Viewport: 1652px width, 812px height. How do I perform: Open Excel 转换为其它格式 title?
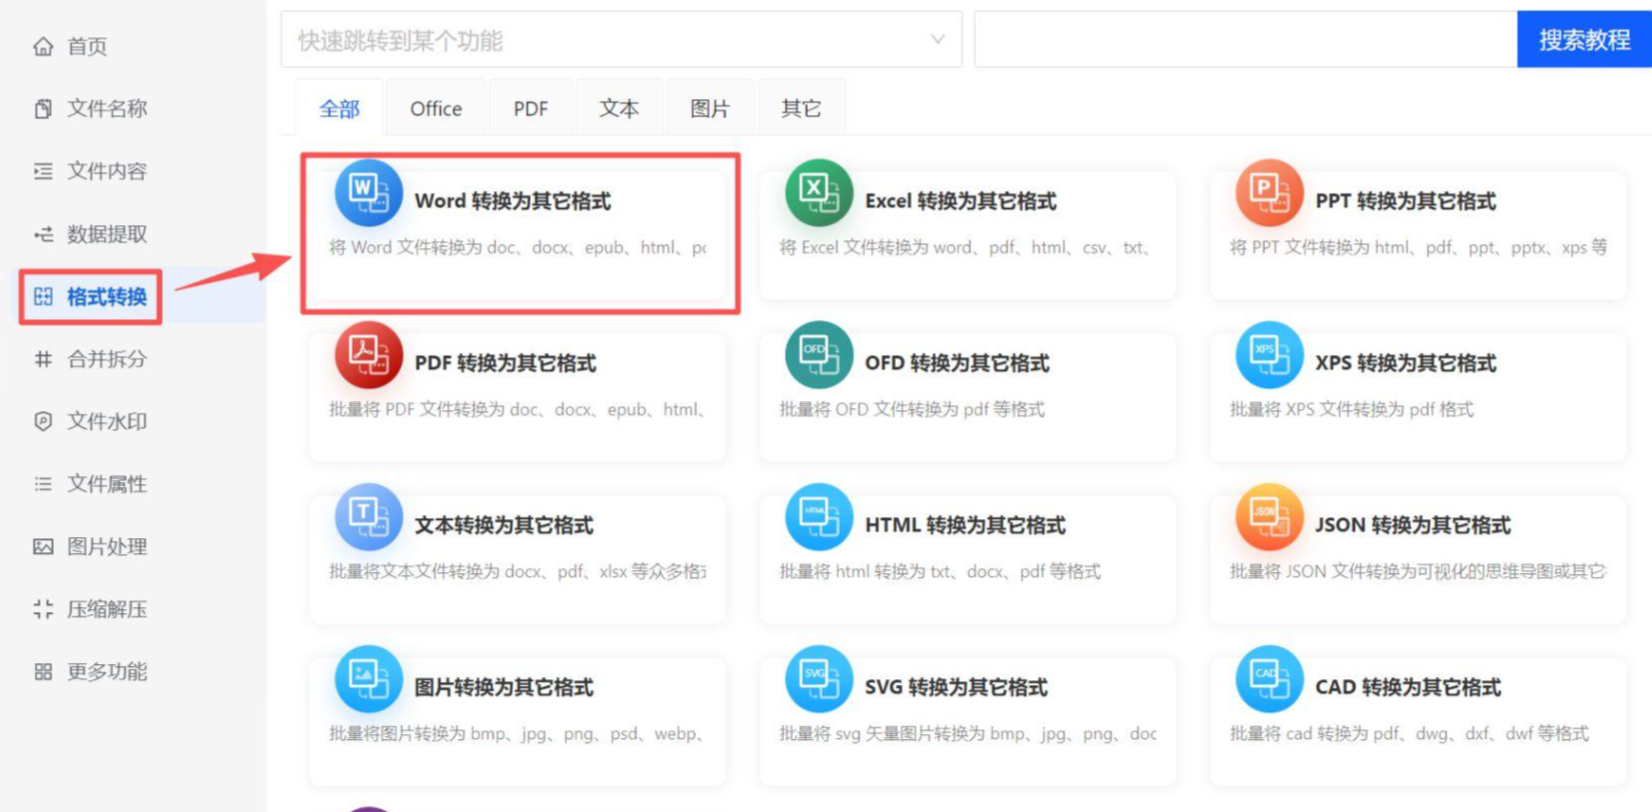960,201
